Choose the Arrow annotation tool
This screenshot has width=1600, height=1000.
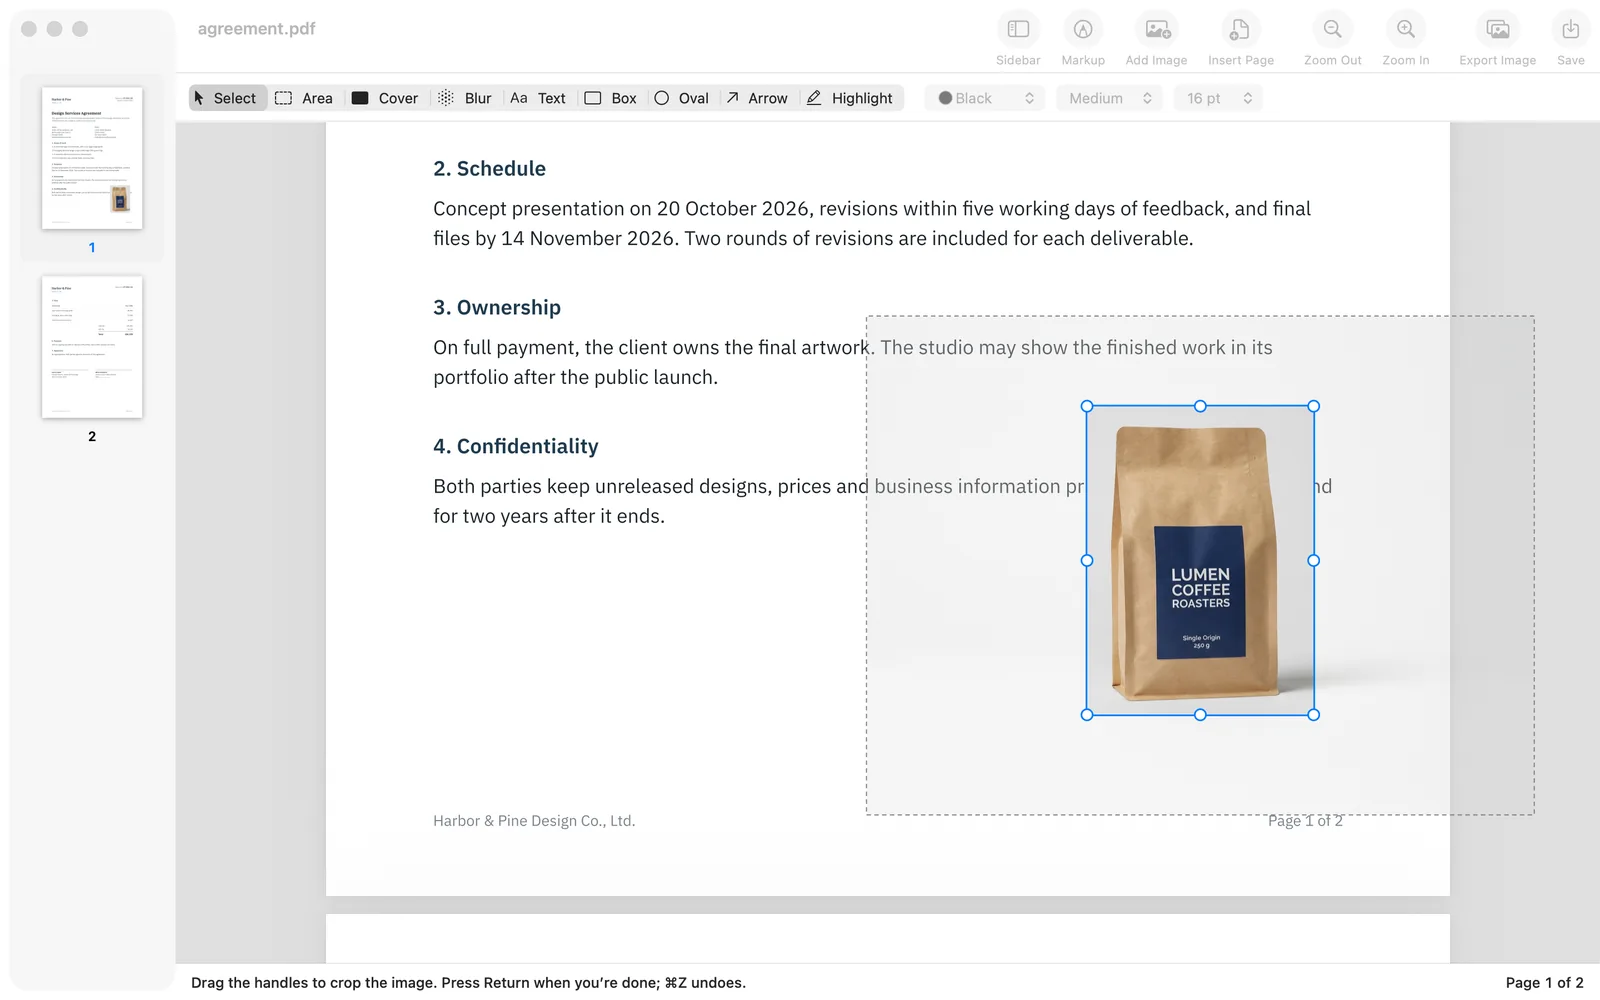coord(757,98)
